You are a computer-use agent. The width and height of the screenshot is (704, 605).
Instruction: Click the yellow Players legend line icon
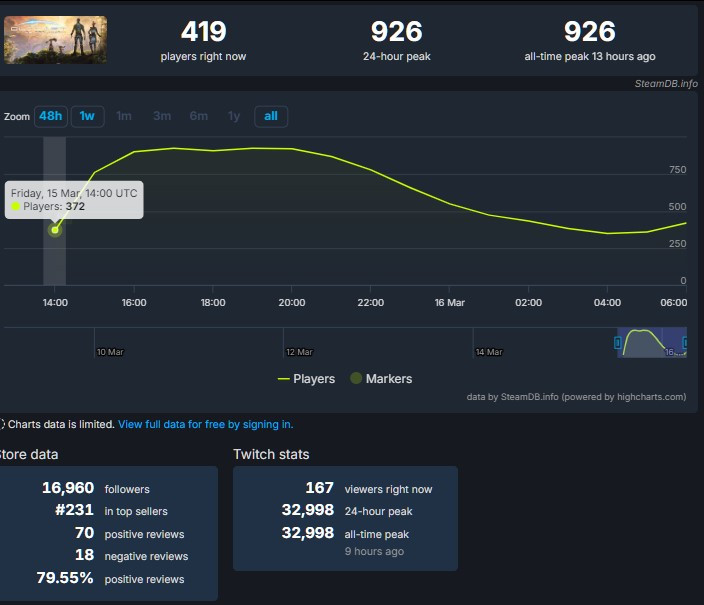click(283, 379)
